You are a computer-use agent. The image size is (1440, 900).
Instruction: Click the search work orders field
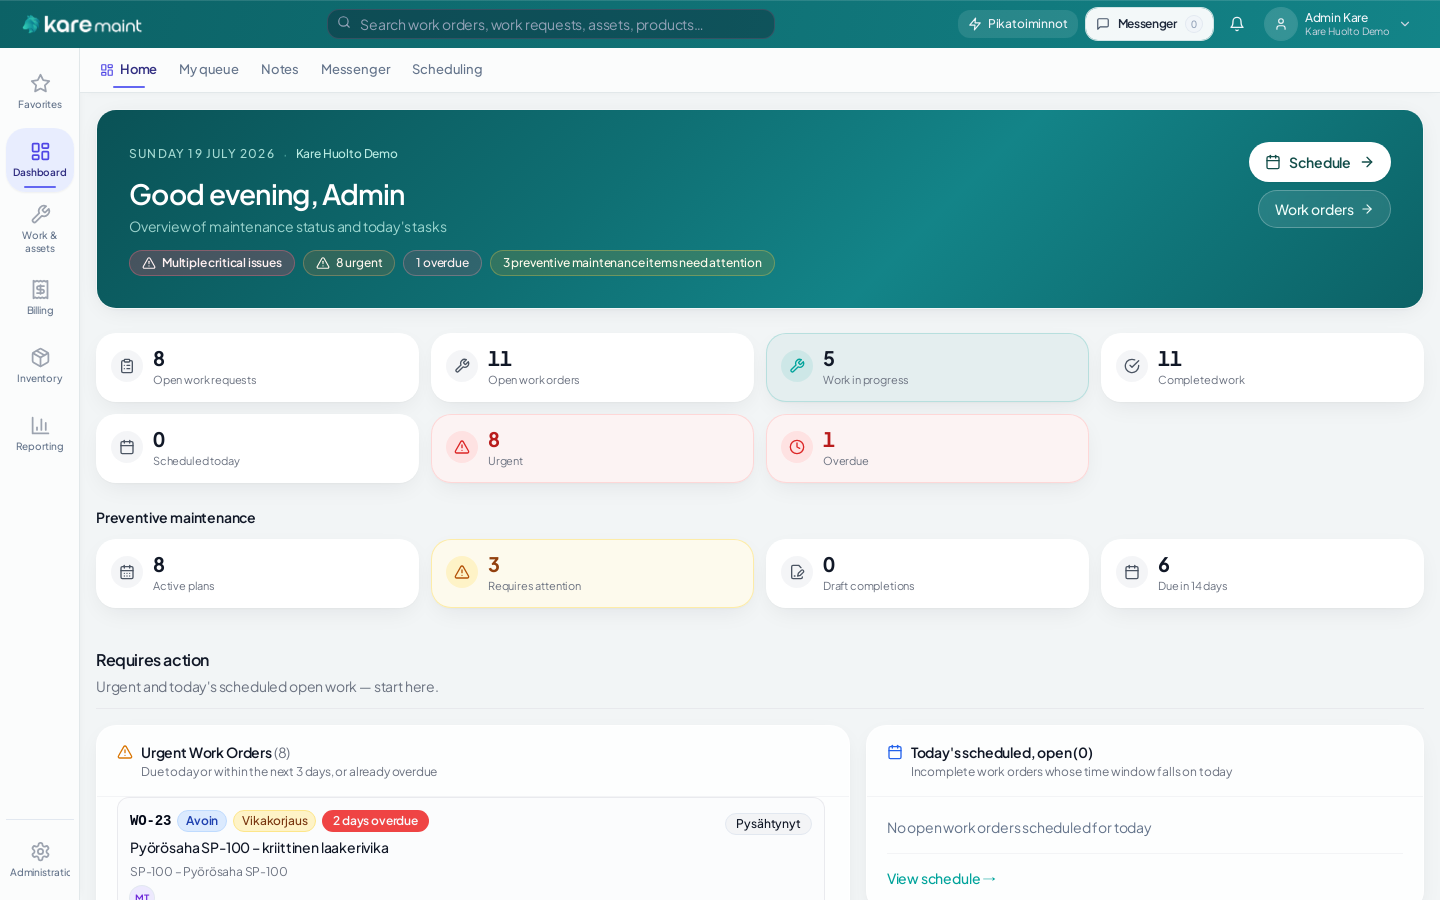click(x=551, y=24)
